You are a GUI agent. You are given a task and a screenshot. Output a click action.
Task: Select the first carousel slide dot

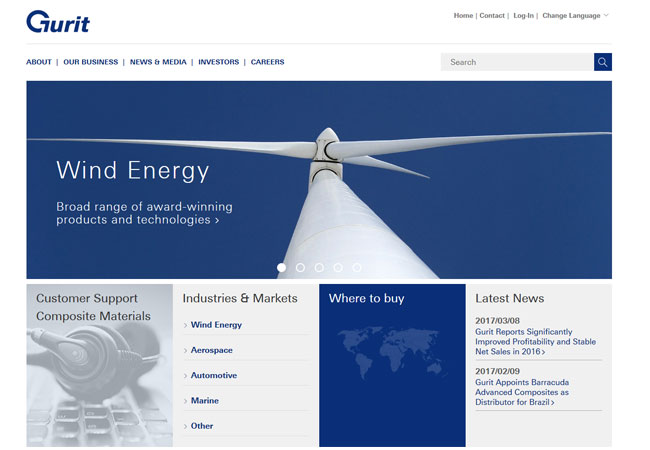coord(282,268)
